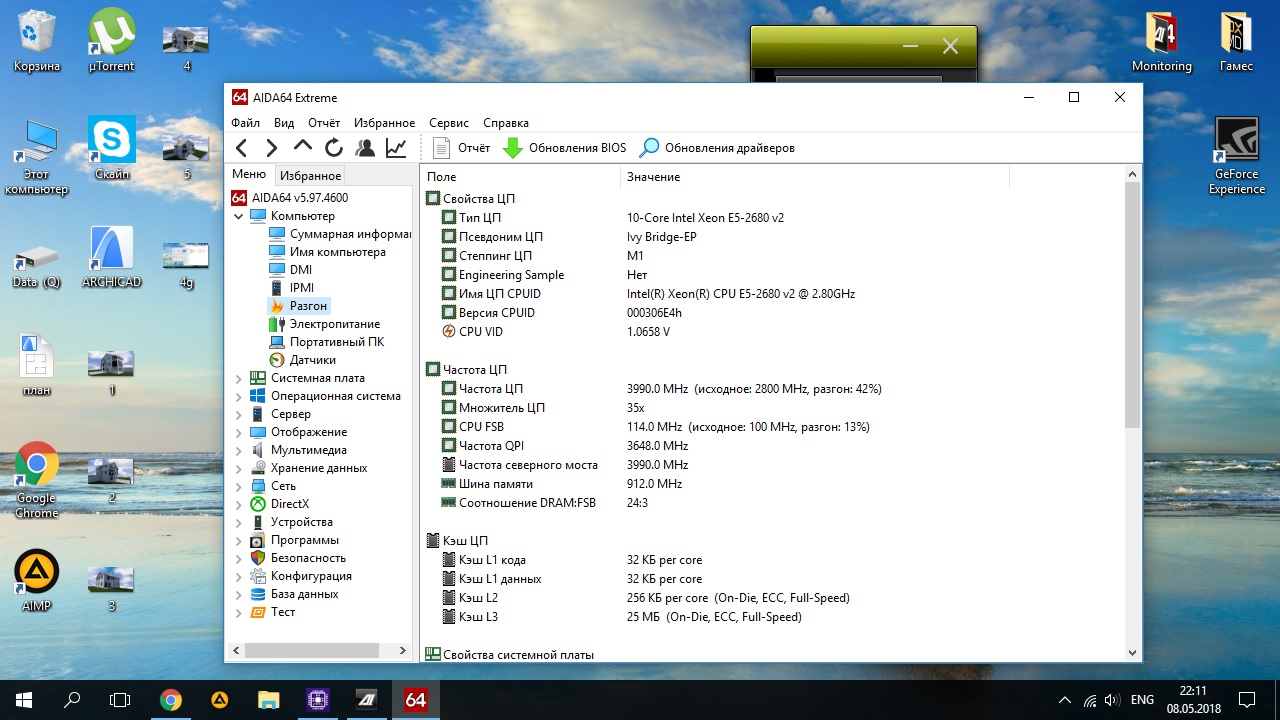This screenshot has height=720, width=1280.
Task: Click the scroll-down arrow of the details pane
Action: 1132,652
